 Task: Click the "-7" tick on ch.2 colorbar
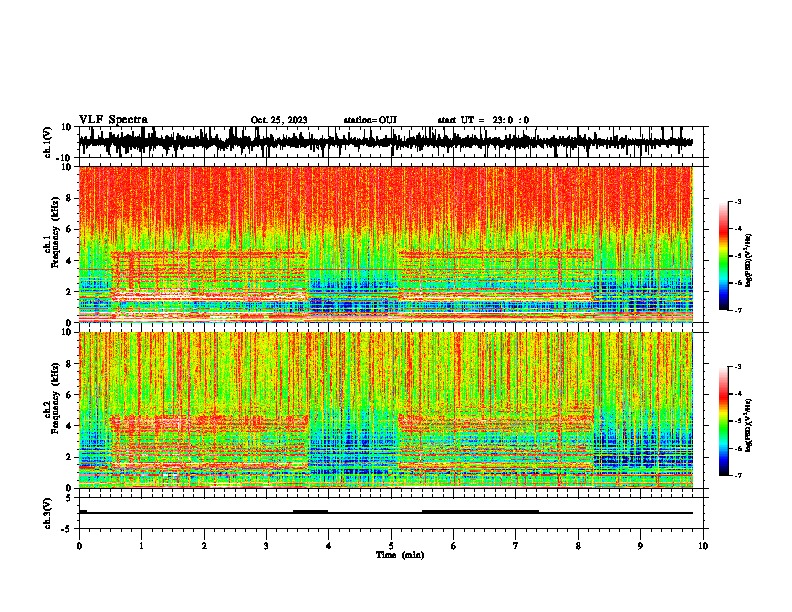737,475
